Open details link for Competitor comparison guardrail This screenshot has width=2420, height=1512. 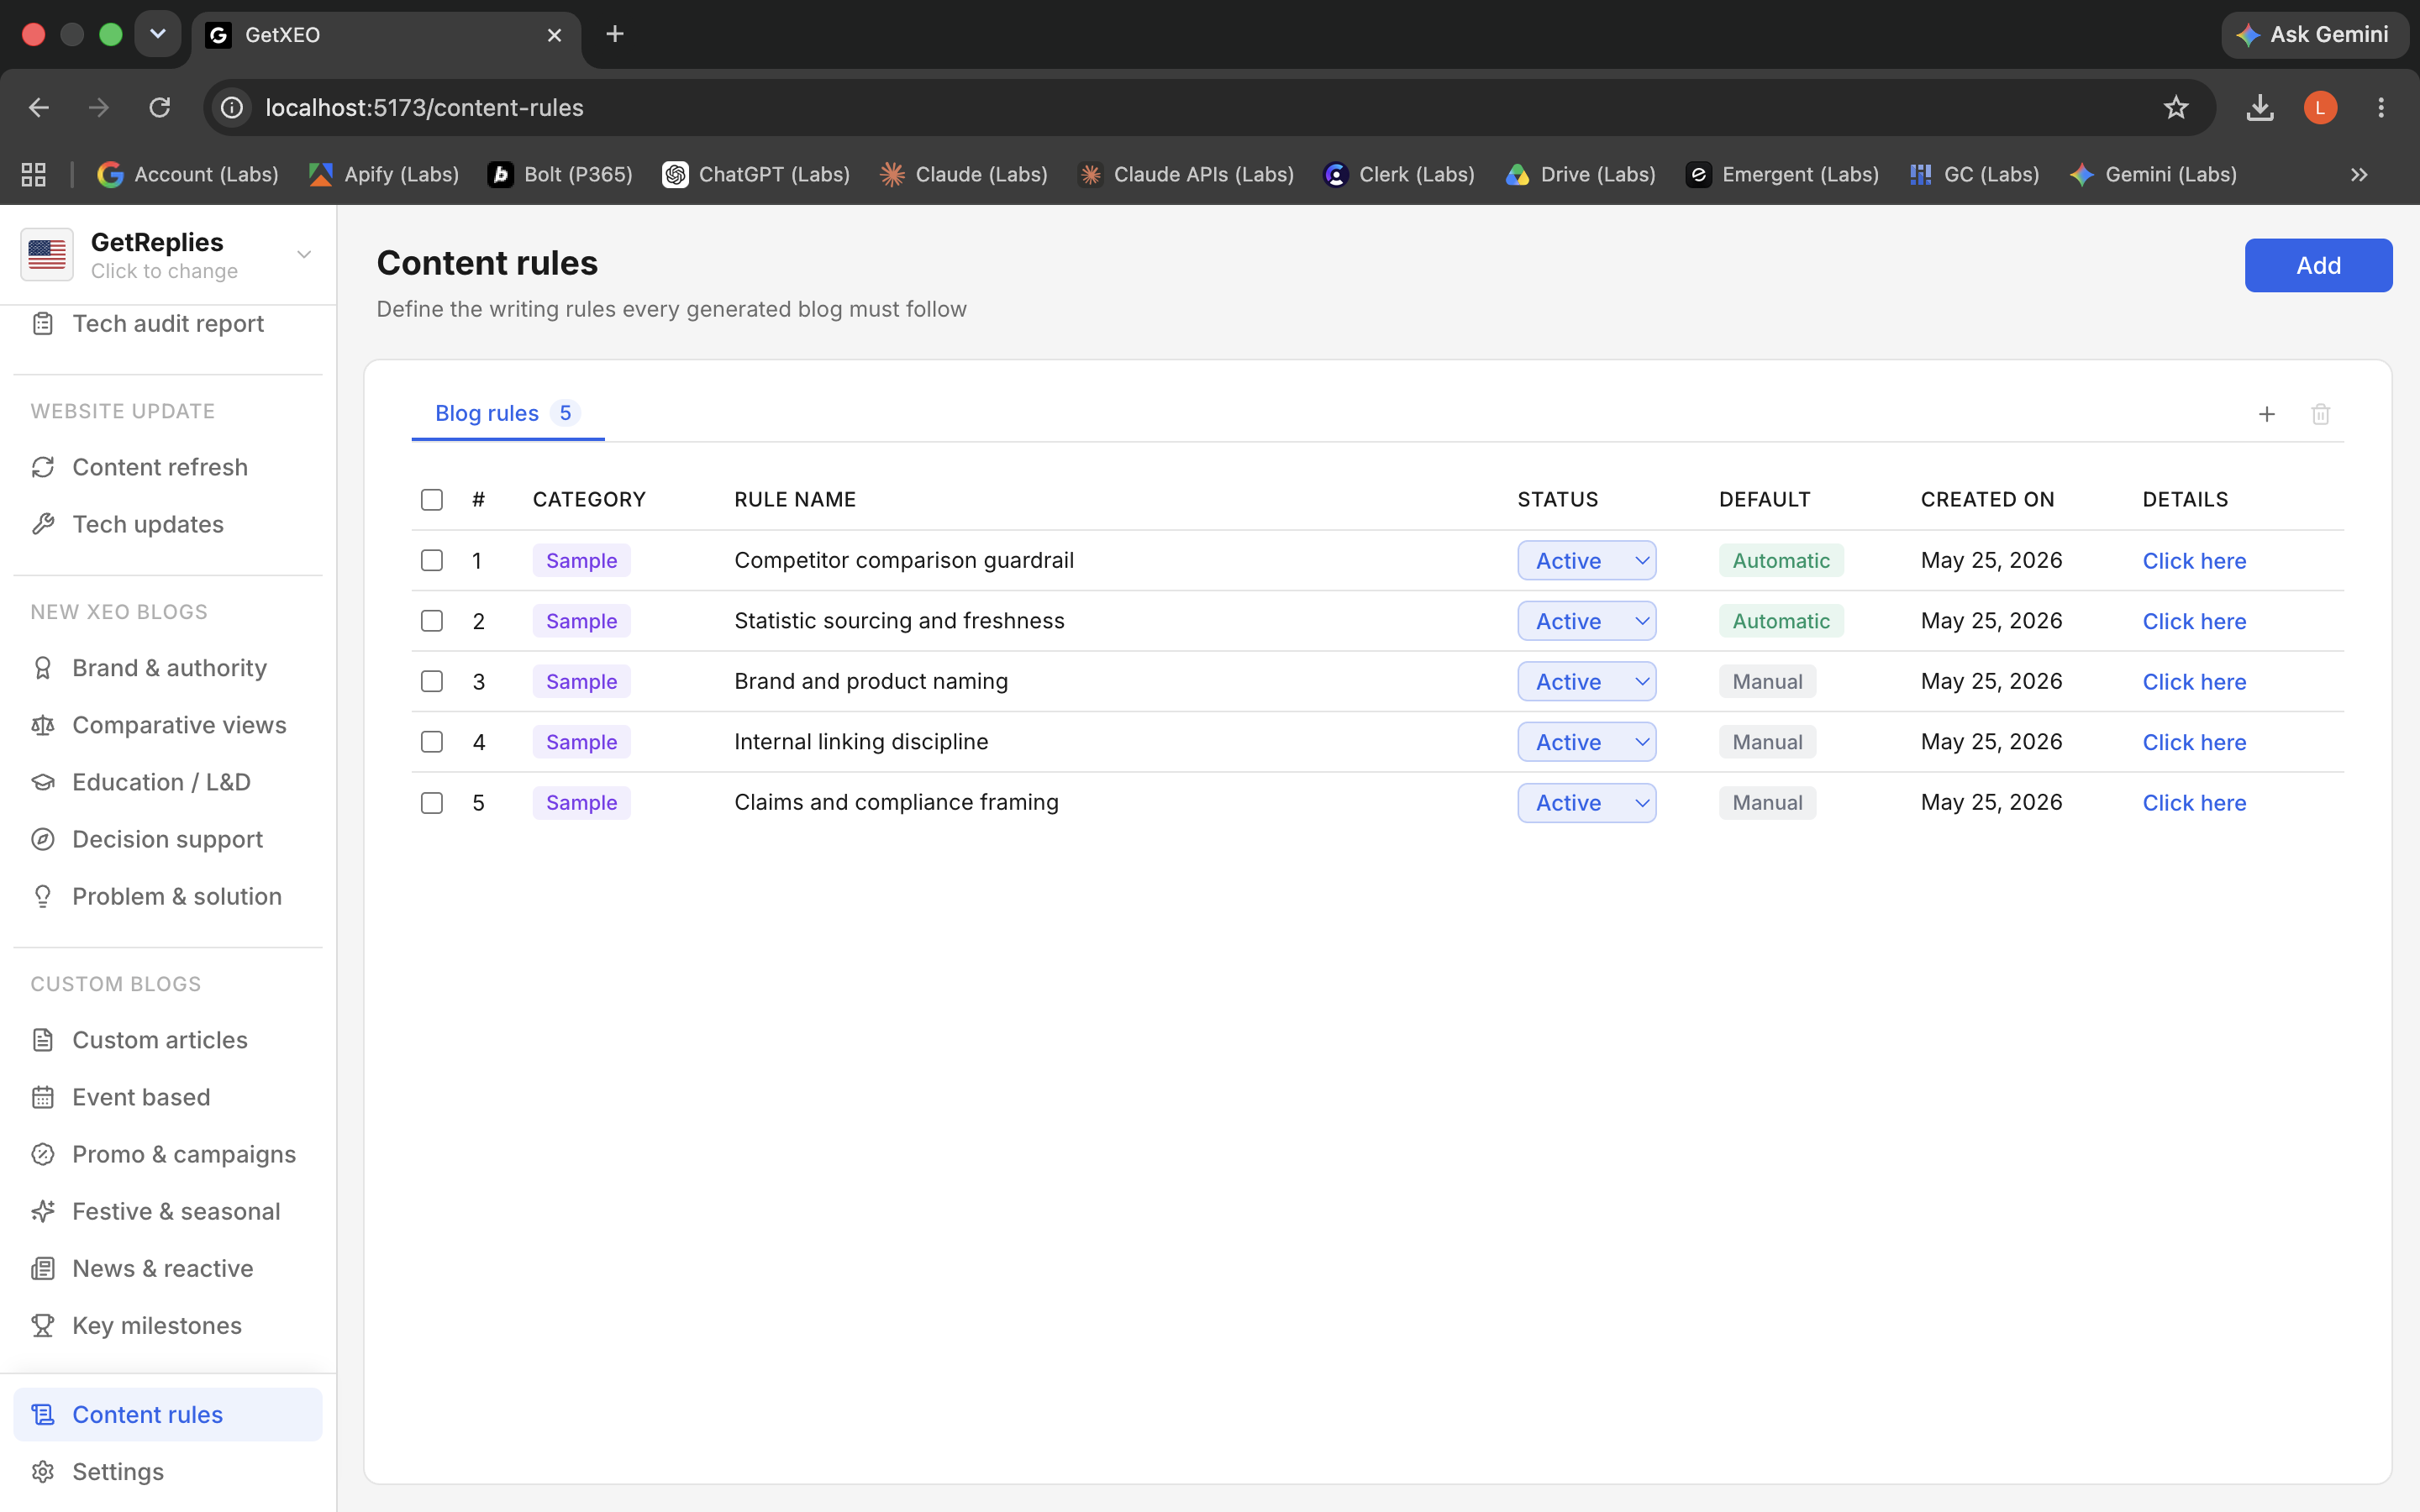(x=2194, y=561)
